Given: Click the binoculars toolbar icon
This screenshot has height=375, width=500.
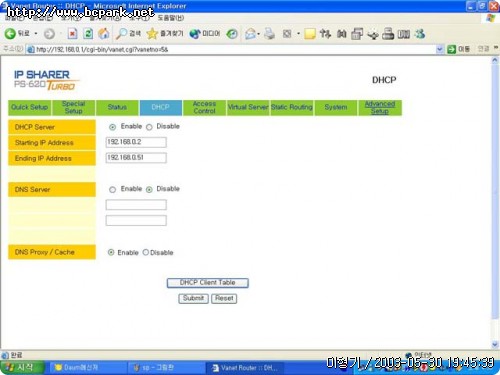Looking at the screenshot, I should pos(341,34).
